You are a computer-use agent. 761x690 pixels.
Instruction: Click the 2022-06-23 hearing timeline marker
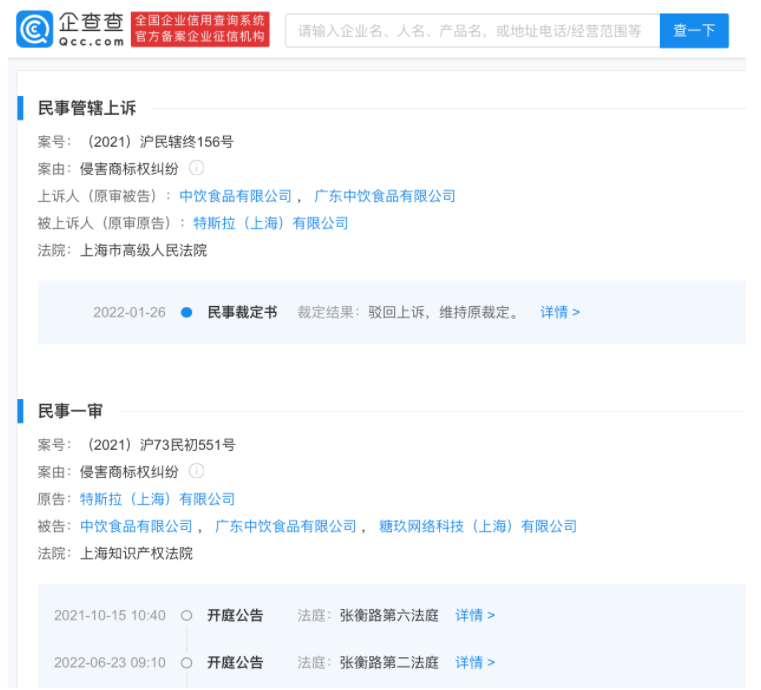click(187, 662)
